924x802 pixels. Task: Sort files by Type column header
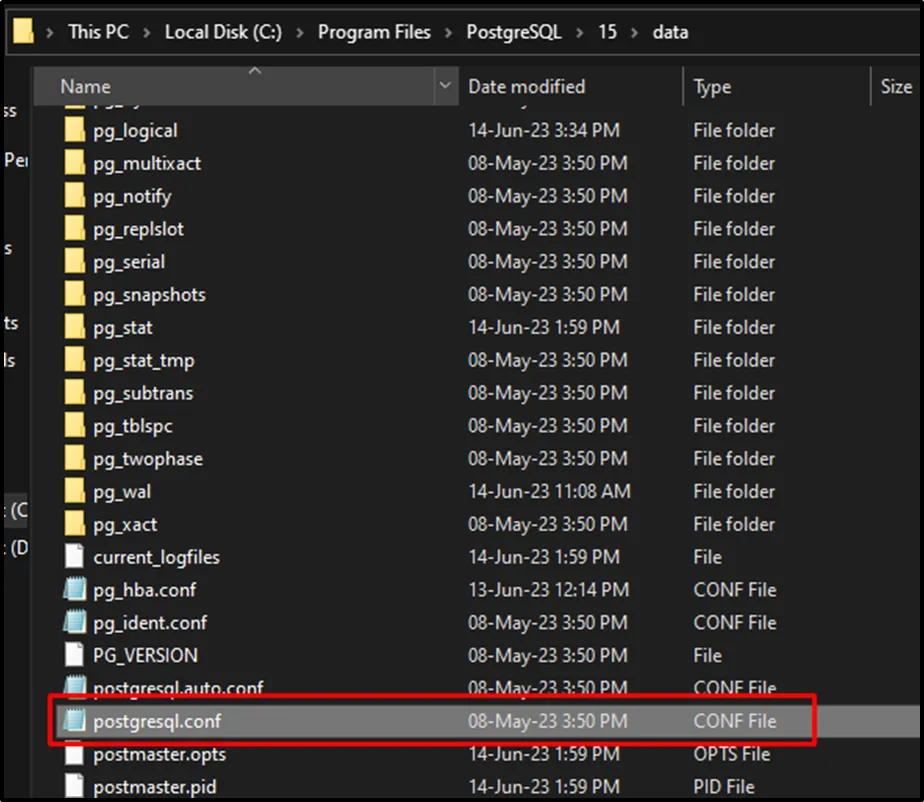coord(712,87)
